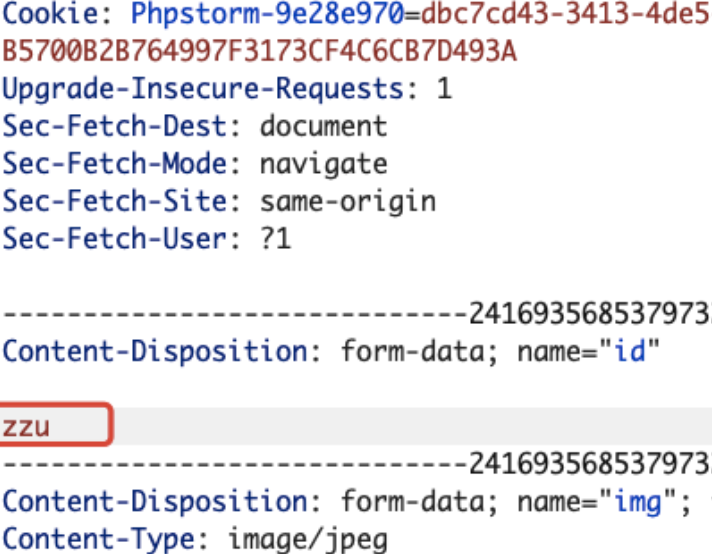Viewport: 712px width, 554px height.
Task: Click the second multipart boundary line
Action: tap(355, 465)
